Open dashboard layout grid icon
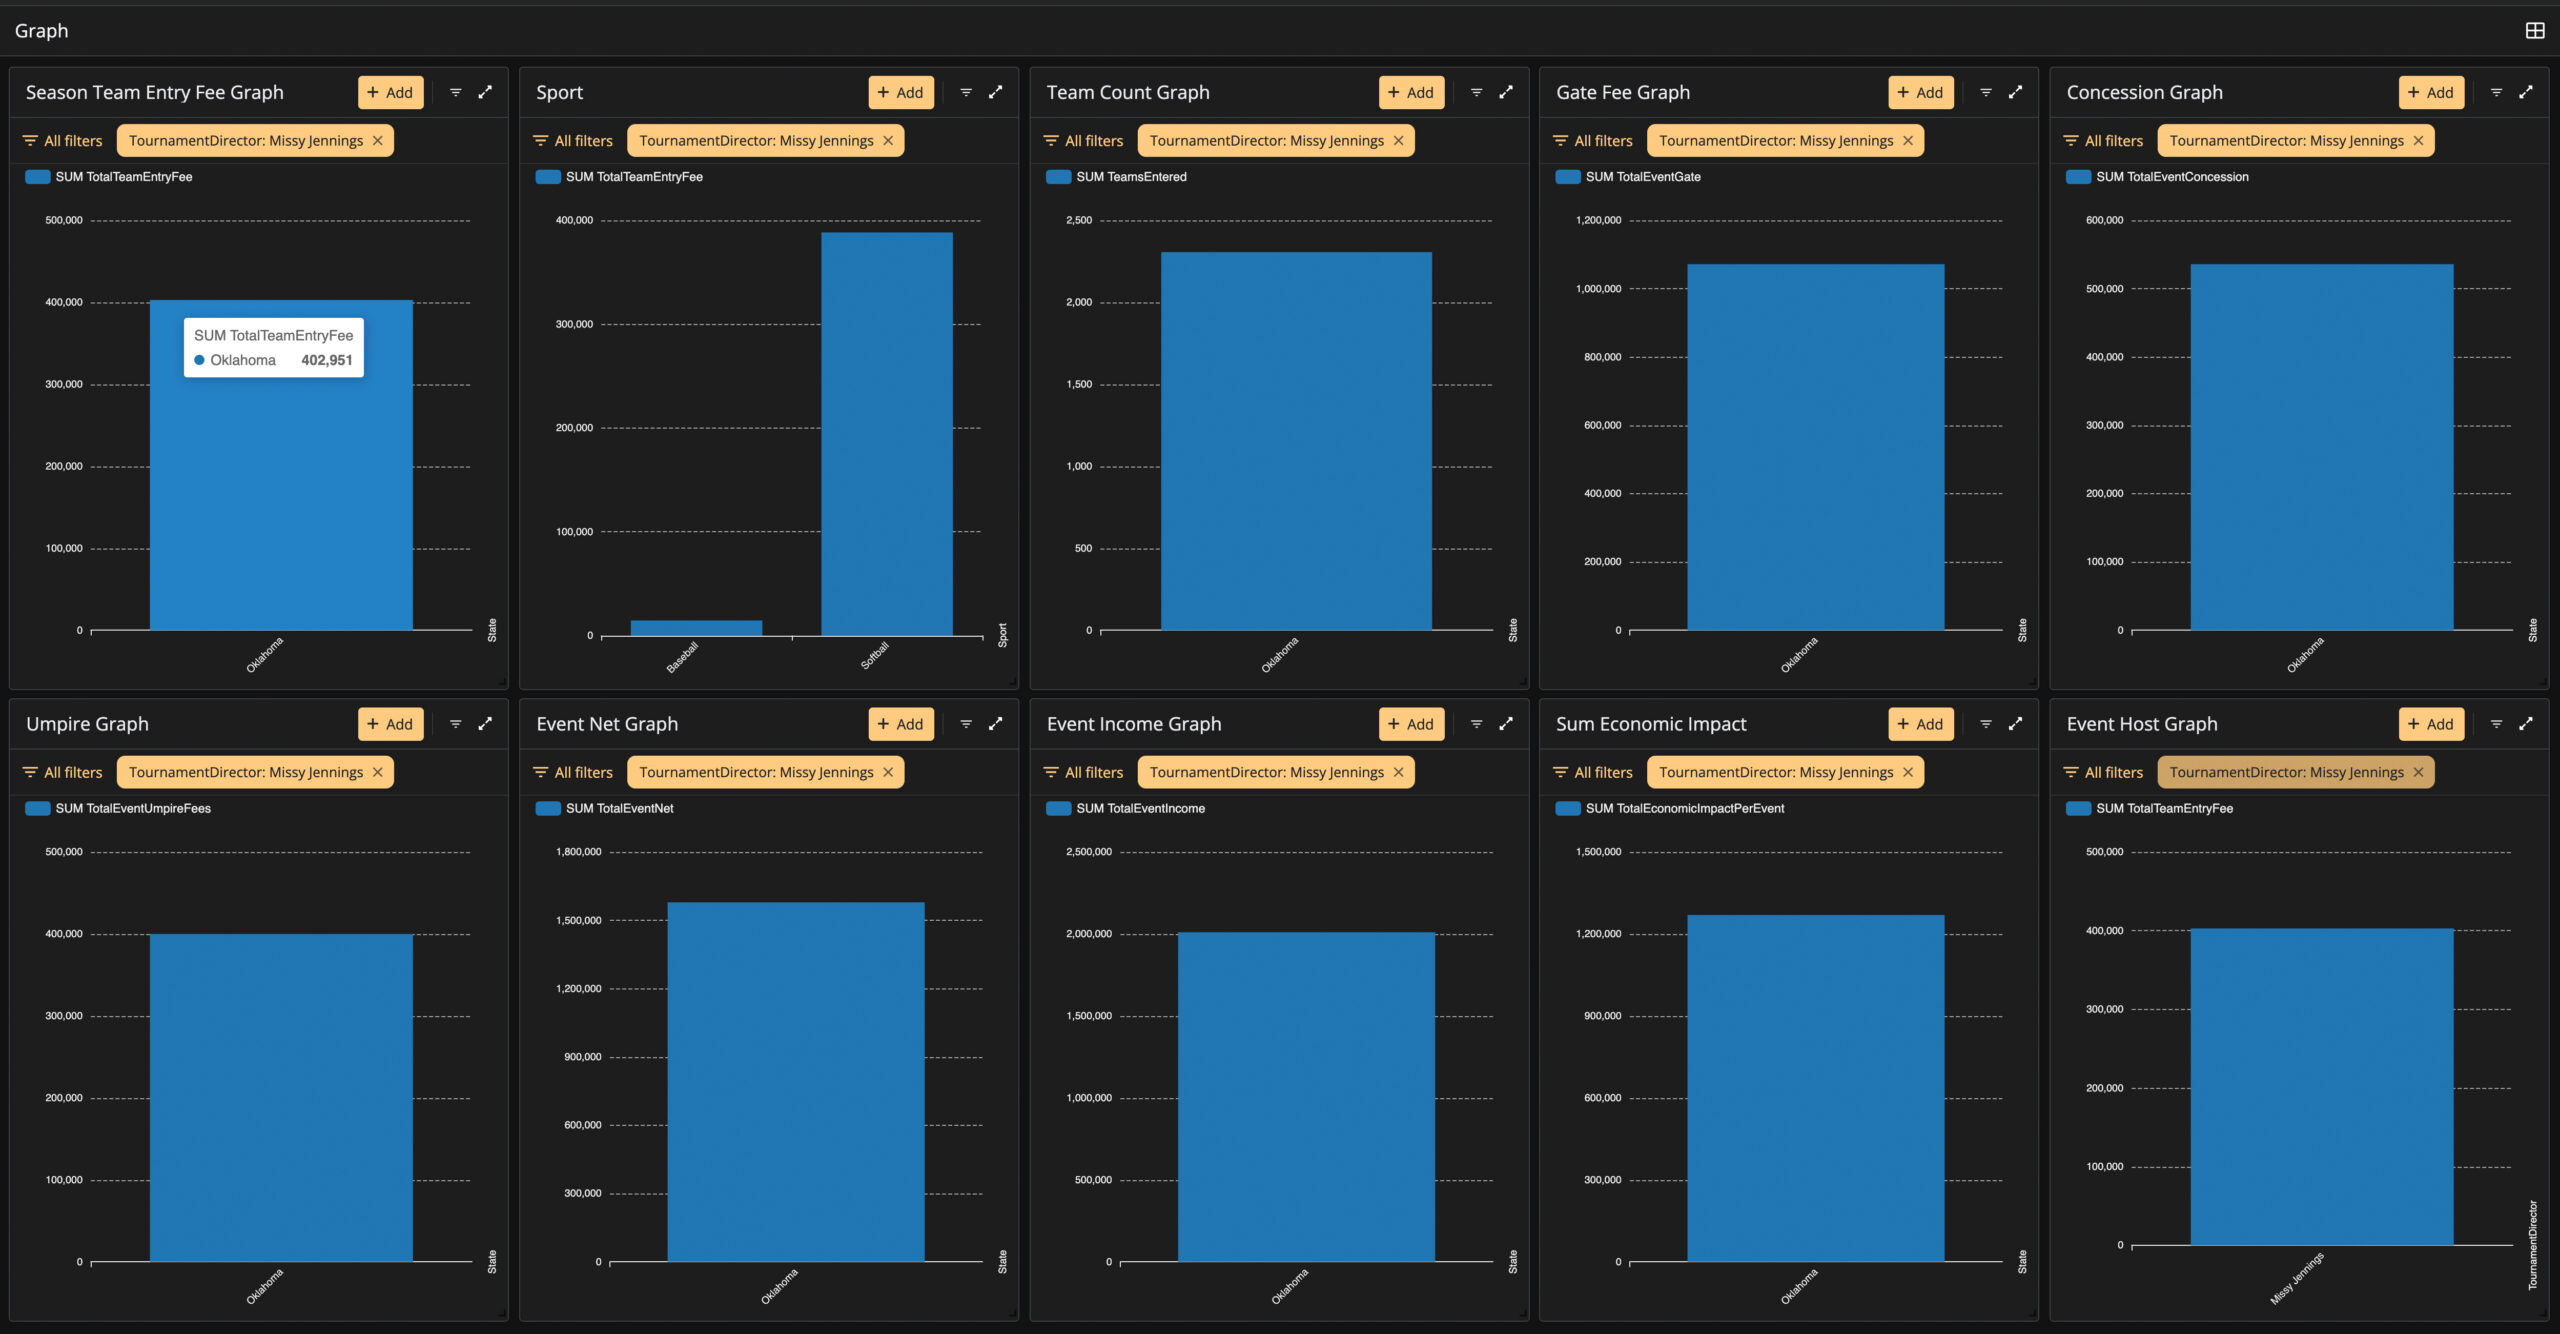 [x=2534, y=31]
